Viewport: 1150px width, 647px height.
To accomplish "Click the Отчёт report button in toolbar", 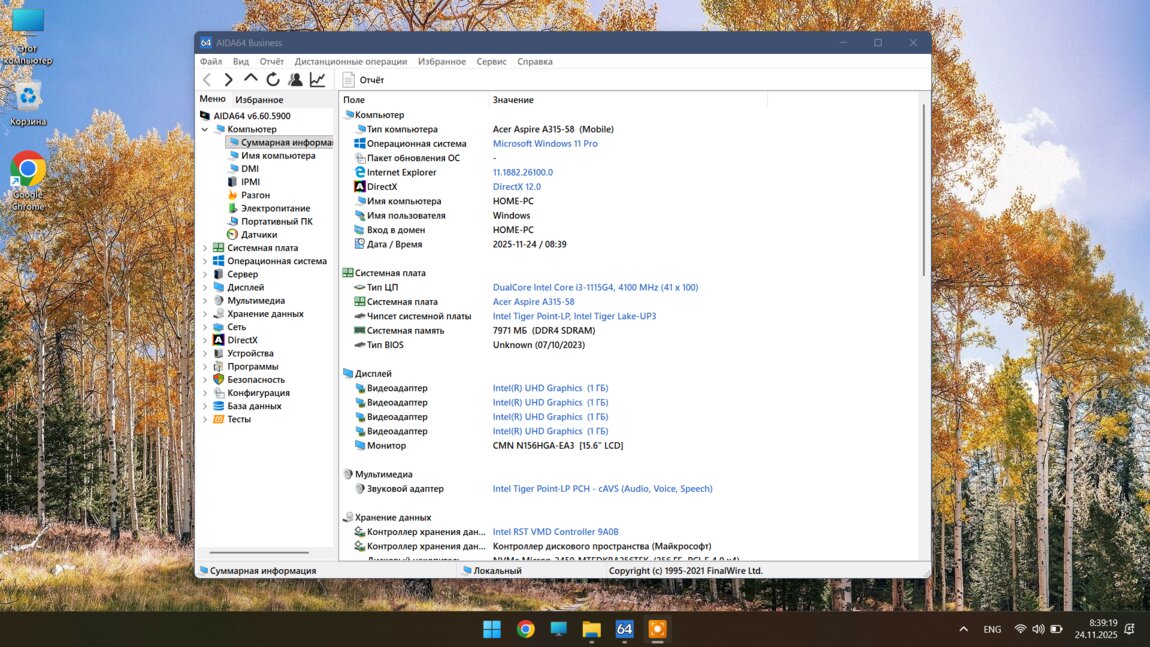I will tap(363, 80).
